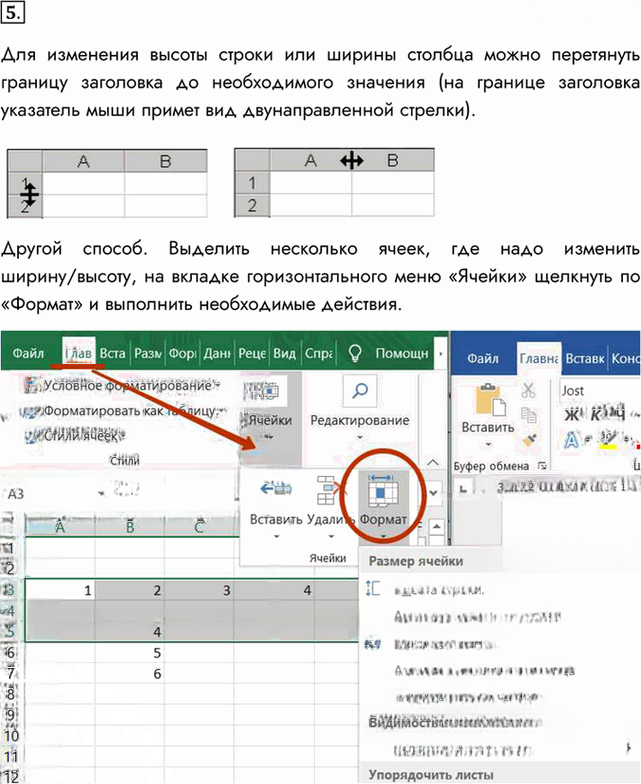Click the magnifier icon above Редактирование

point(360,391)
